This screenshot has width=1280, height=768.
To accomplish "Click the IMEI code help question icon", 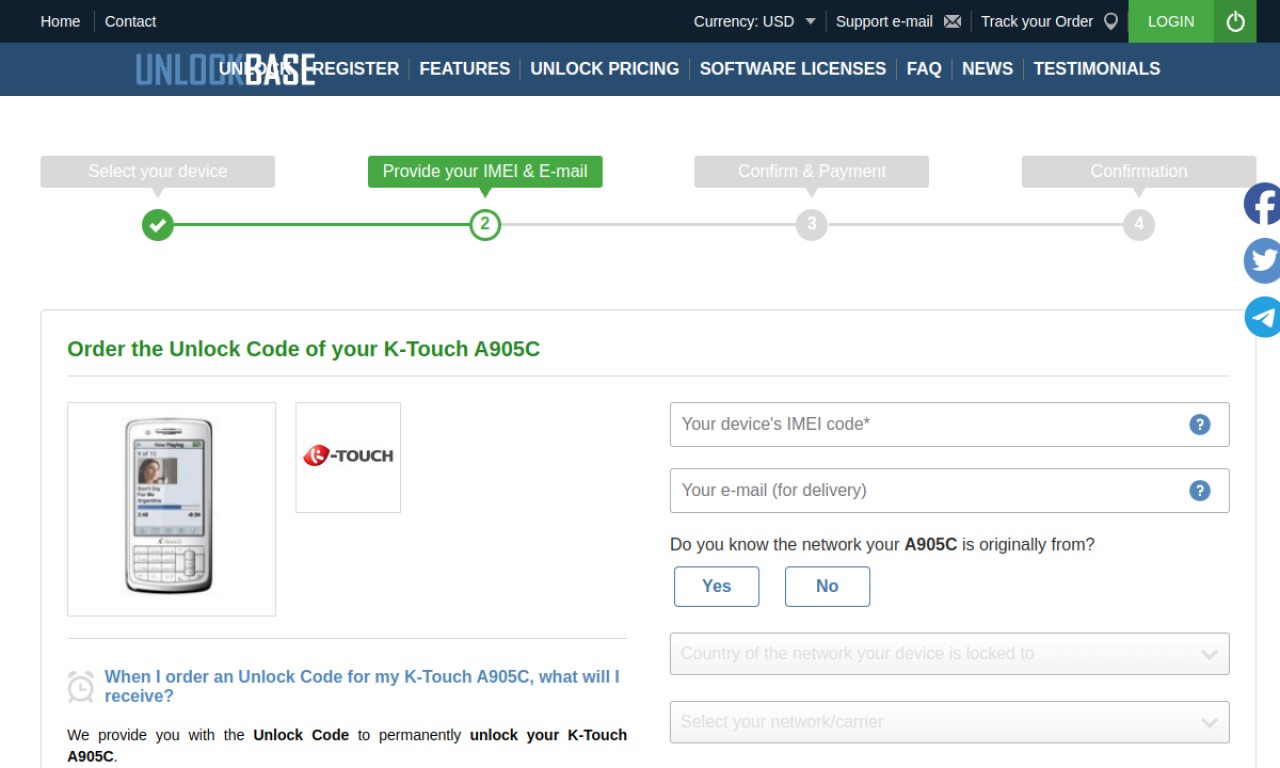I will click(x=1200, y=424).
